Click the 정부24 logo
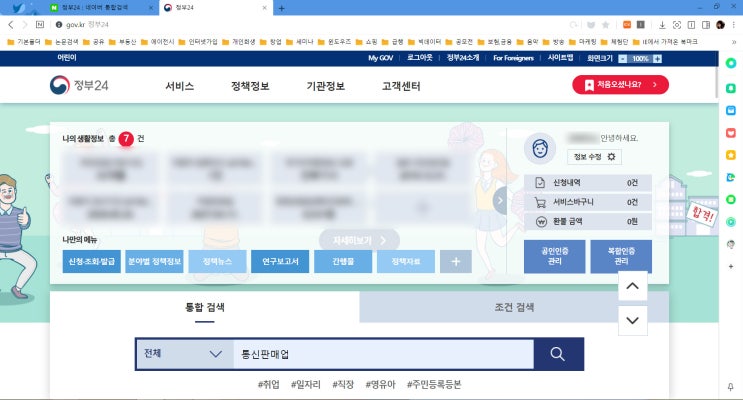Viewport: 743px width, 400px height. [x=79, y=85]
